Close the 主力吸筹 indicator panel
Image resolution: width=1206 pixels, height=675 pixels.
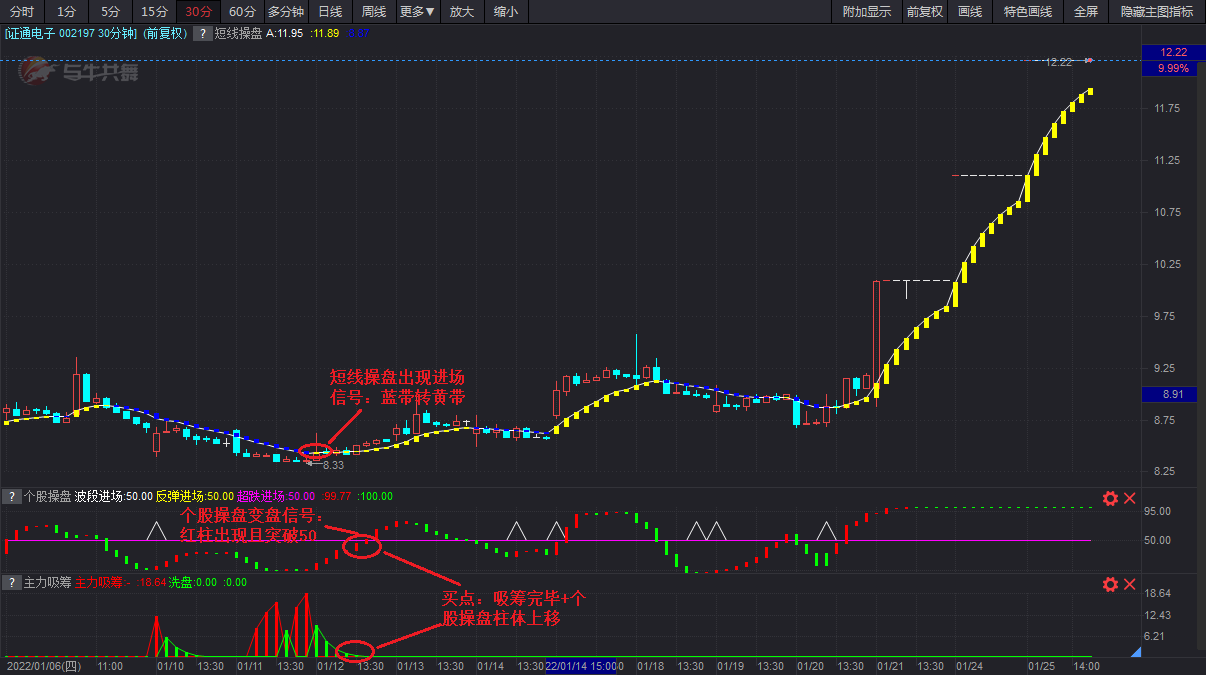[x=1130, y=584]
